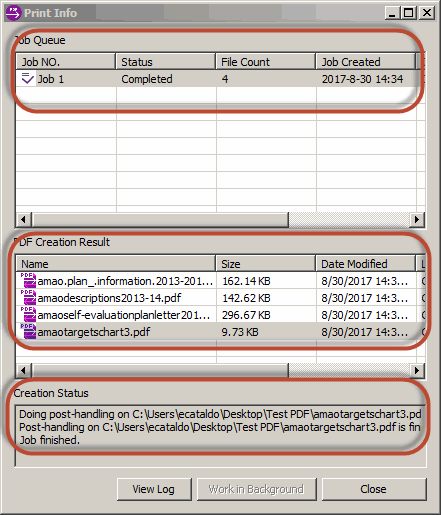Sort Job Queue by Status column header

coord(166,62)
